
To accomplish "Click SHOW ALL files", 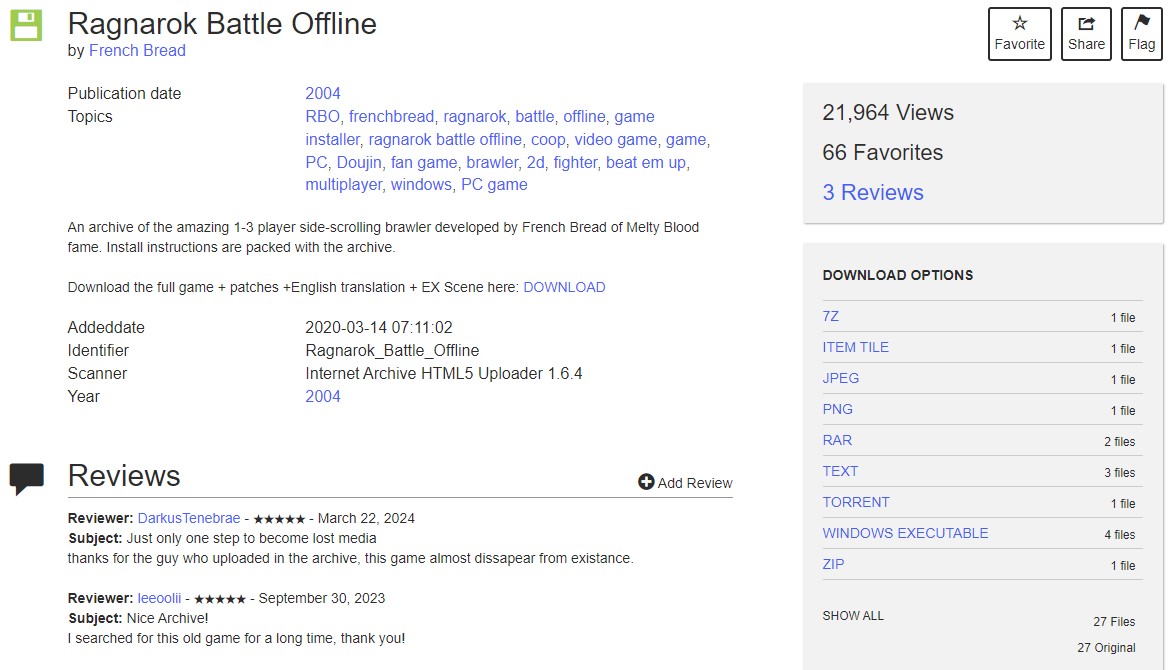I will 853,616.
